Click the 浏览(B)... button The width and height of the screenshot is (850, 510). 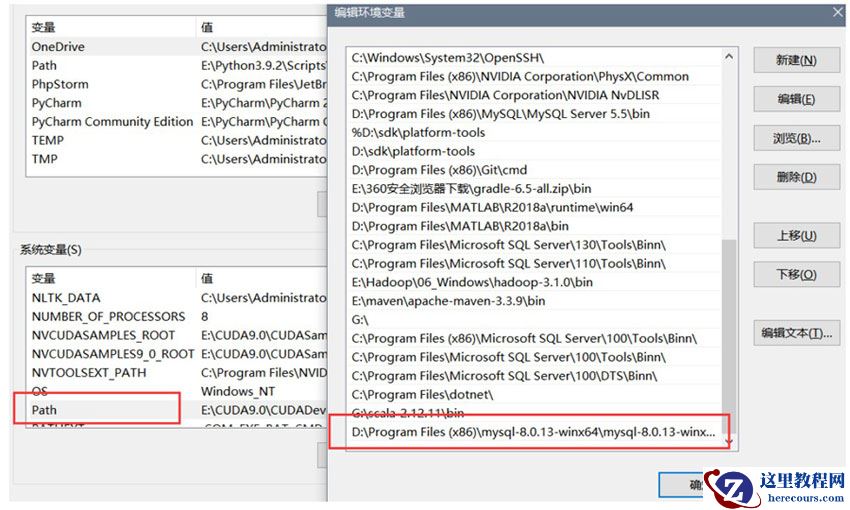(796, 138)
